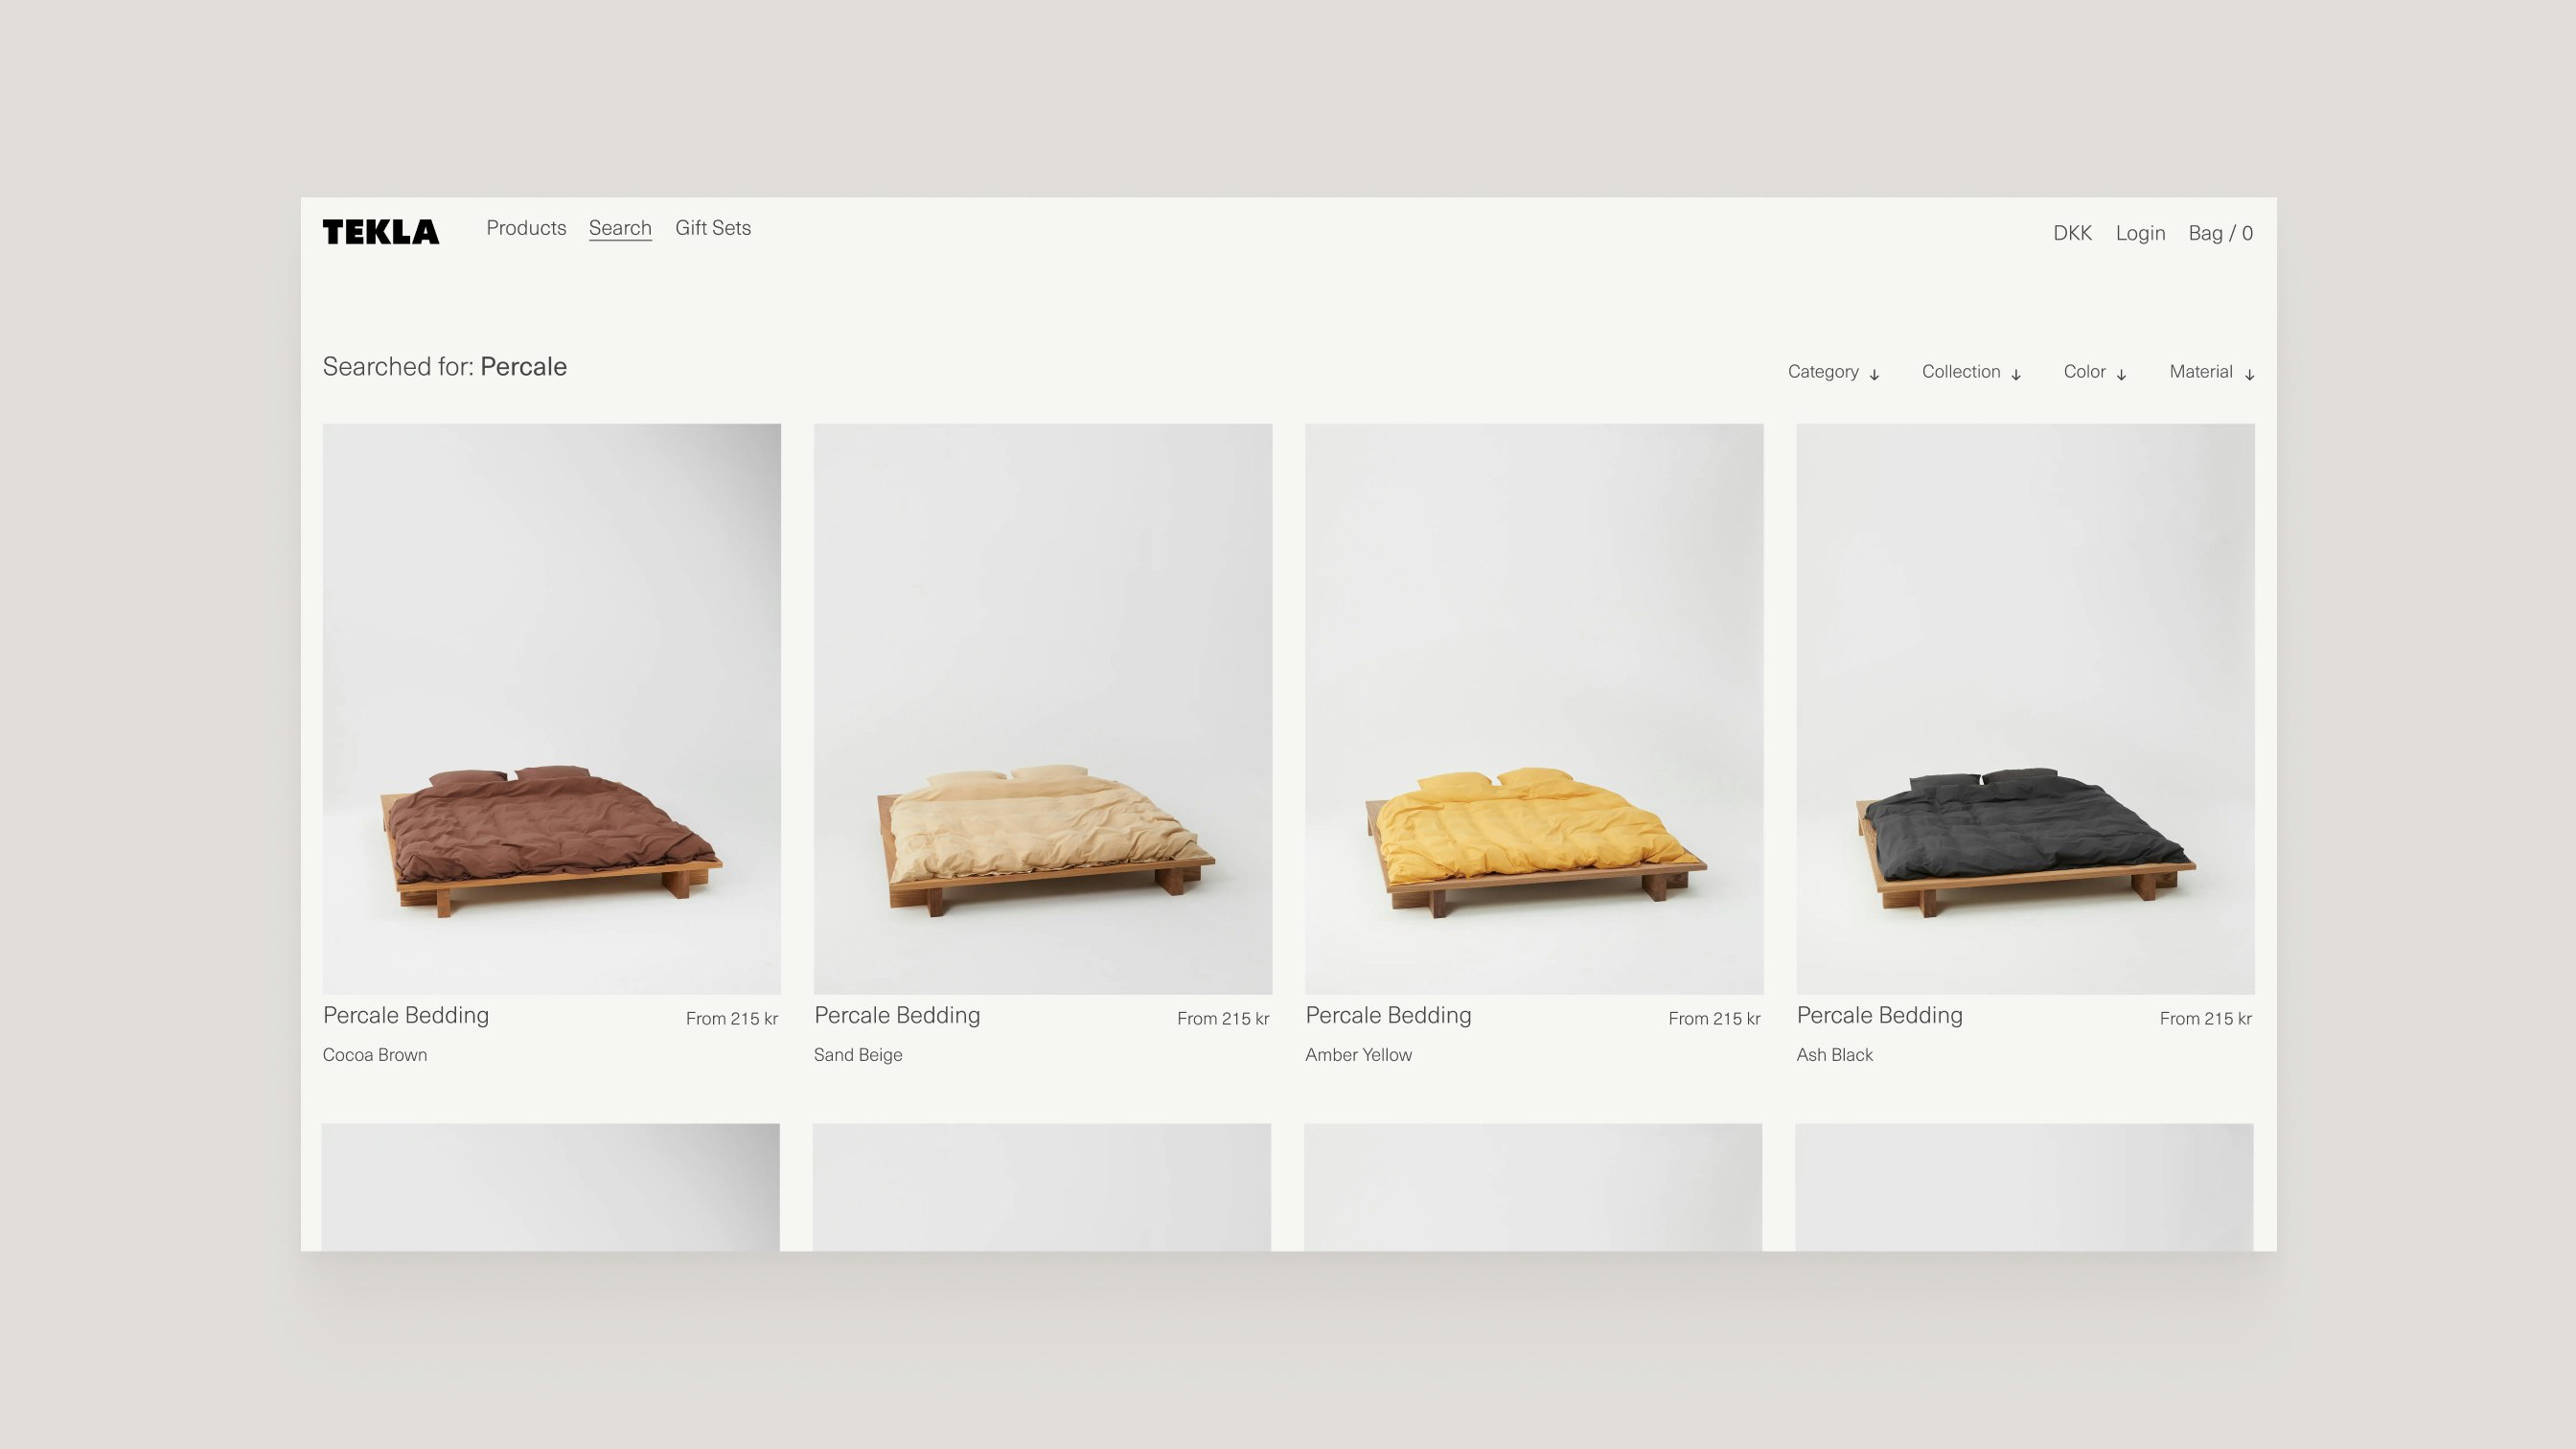Click the Cocoa Brown color label
Image resolution: width=2576 pixels, height=1449 pixels.
[x=375, y=1055]
